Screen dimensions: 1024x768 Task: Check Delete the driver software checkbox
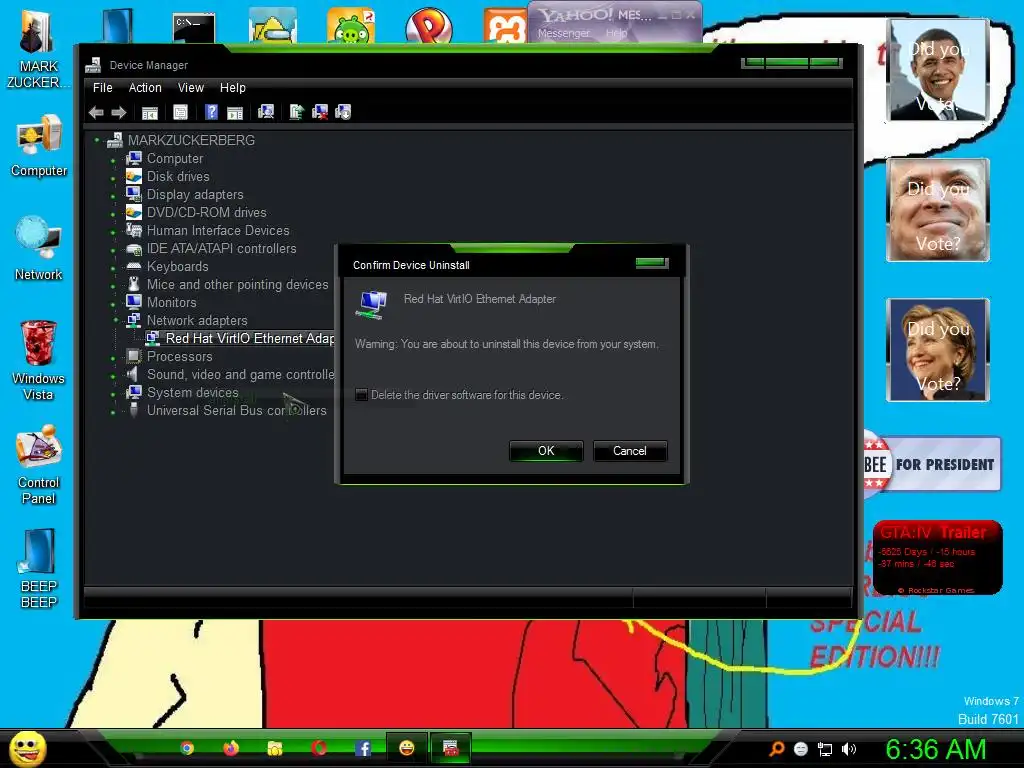(x=361, y=394)
